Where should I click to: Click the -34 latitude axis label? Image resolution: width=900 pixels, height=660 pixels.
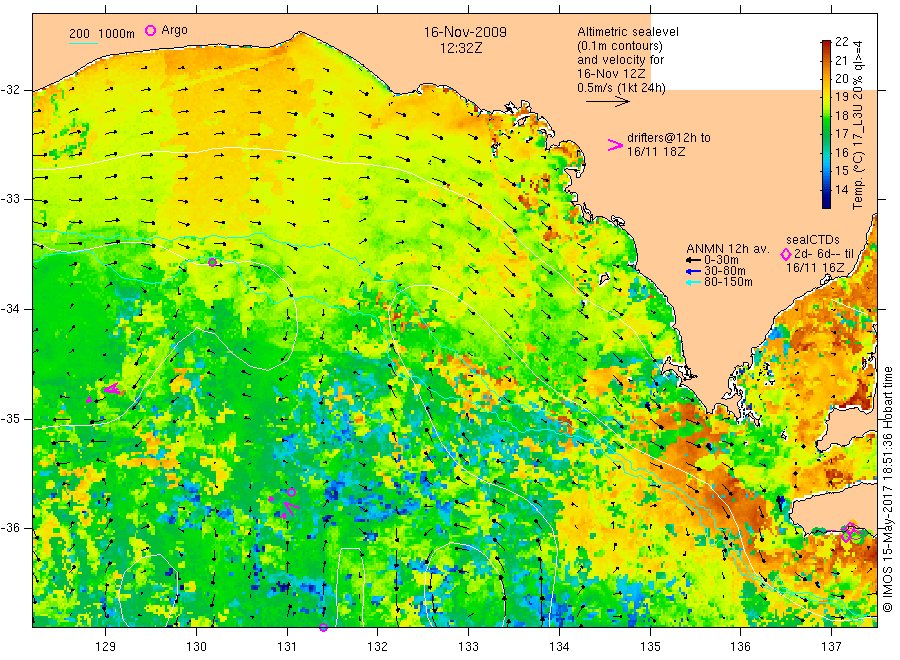click(x=10, y=309)
